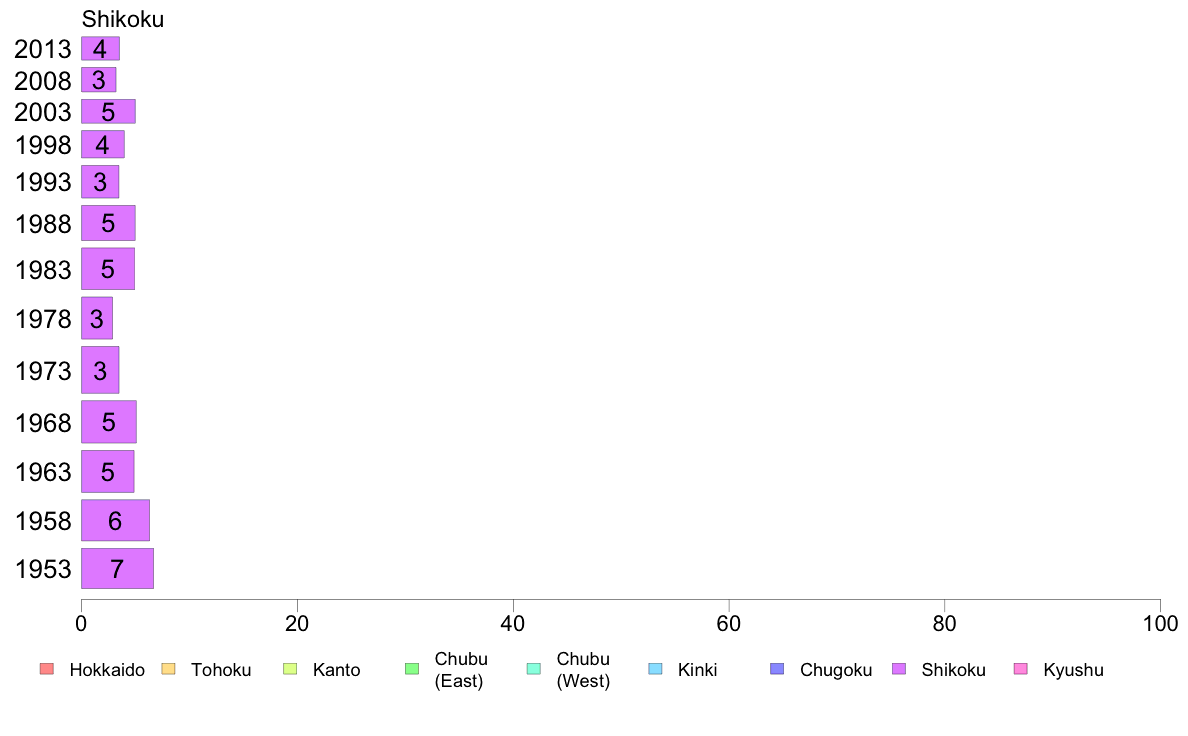This screenshot has height=736, width=1188.
Task: Select the 1978 bar showing 3
Action: pos(97,318)
